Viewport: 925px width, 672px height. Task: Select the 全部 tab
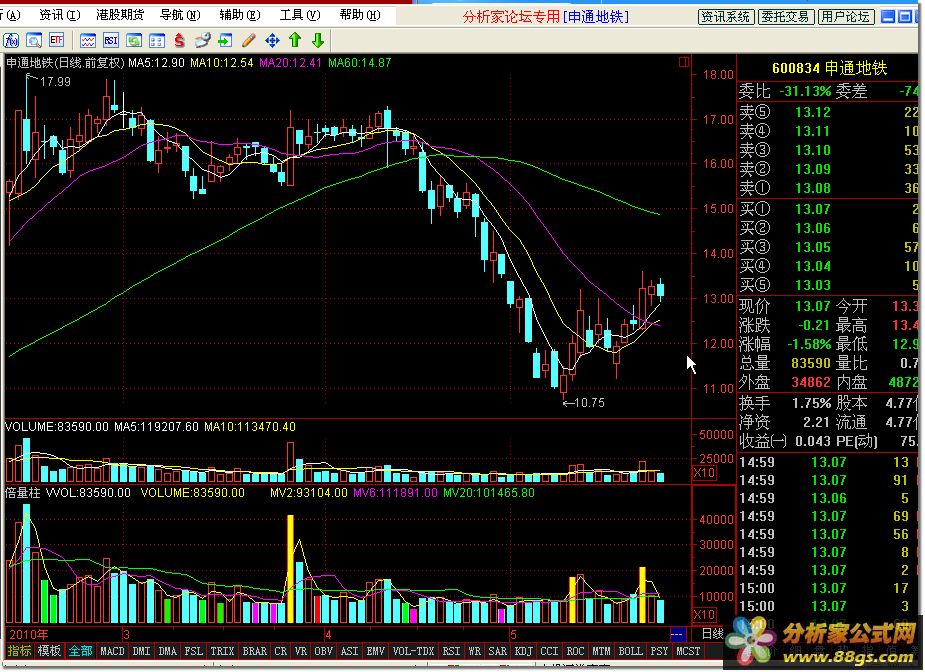[x=80, y=651]
